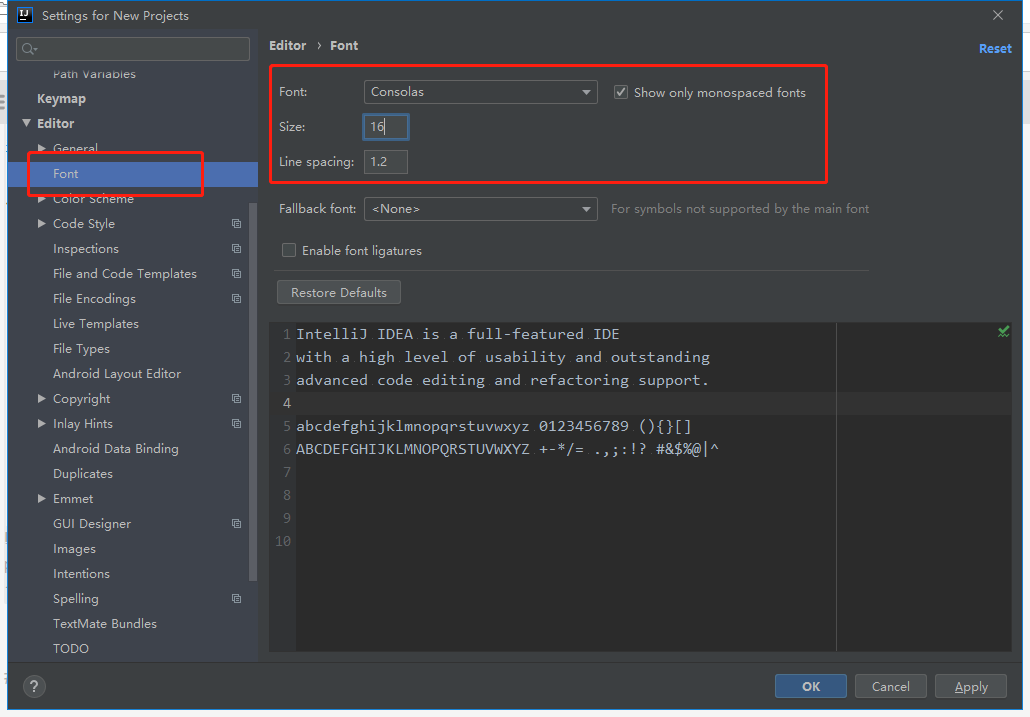This screenshot has height=717, width=1030.
Task: Click the Restore Defaults button
Action: [x=339, y=292]
